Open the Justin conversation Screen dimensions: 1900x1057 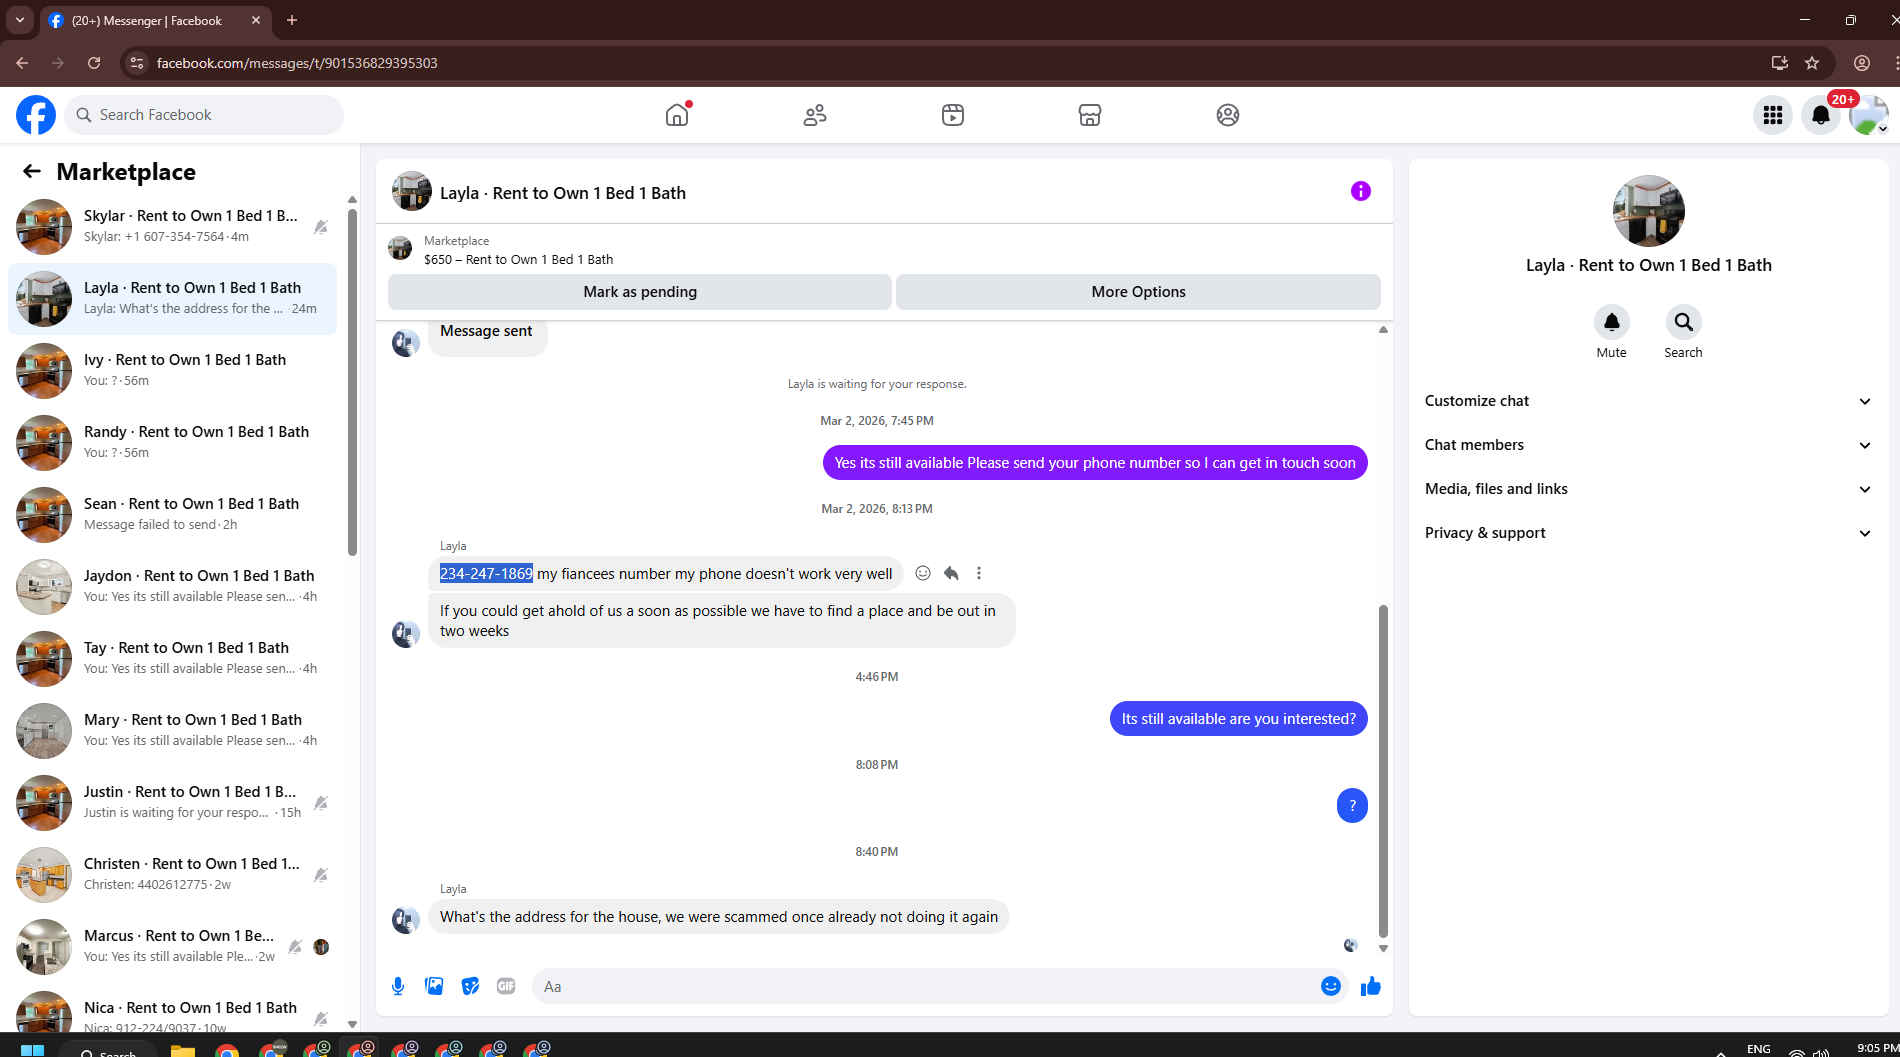172,803
